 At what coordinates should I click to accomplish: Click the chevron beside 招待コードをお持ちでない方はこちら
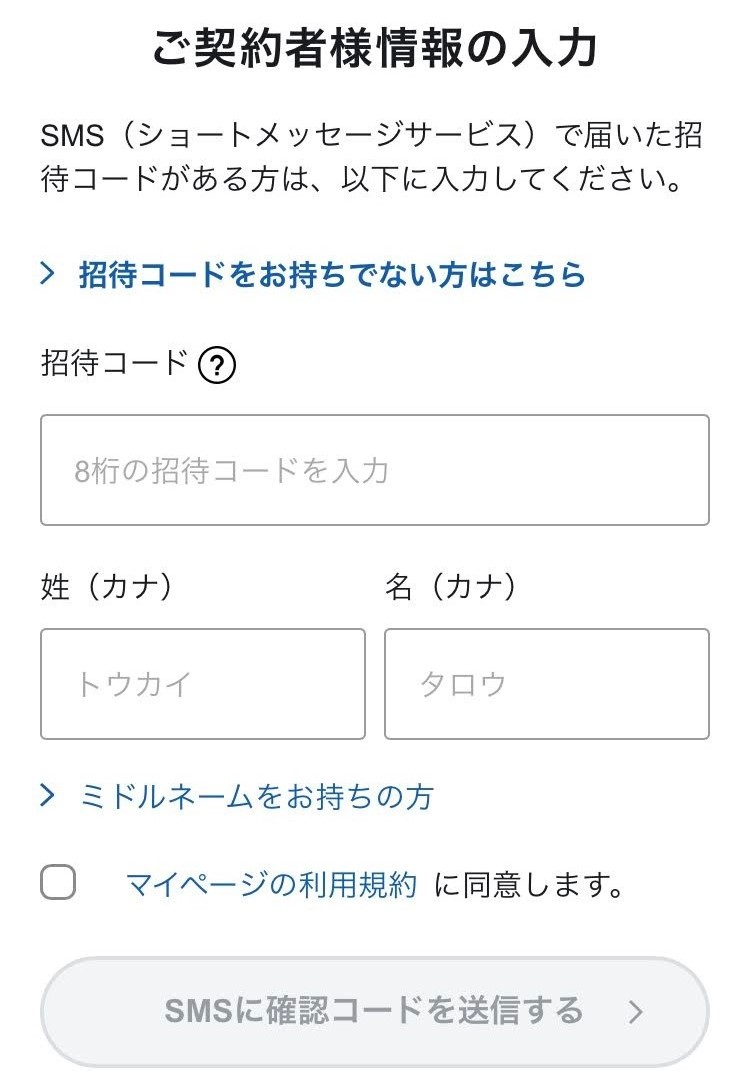click(x=48, y=274)
